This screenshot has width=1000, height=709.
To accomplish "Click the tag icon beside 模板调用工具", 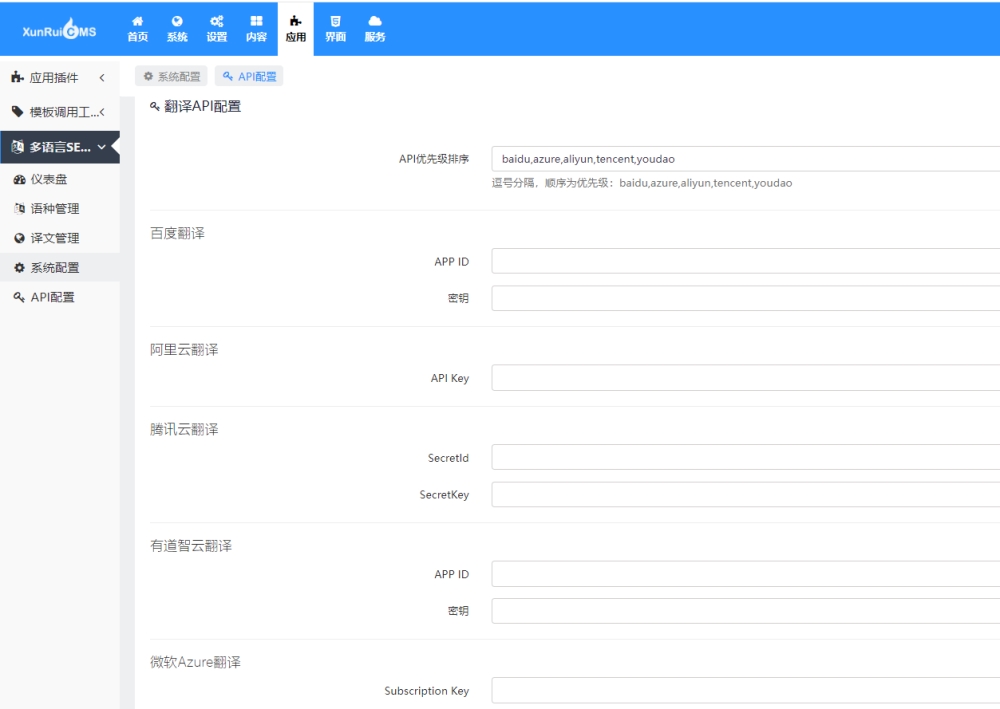I will tap(17, 112).
